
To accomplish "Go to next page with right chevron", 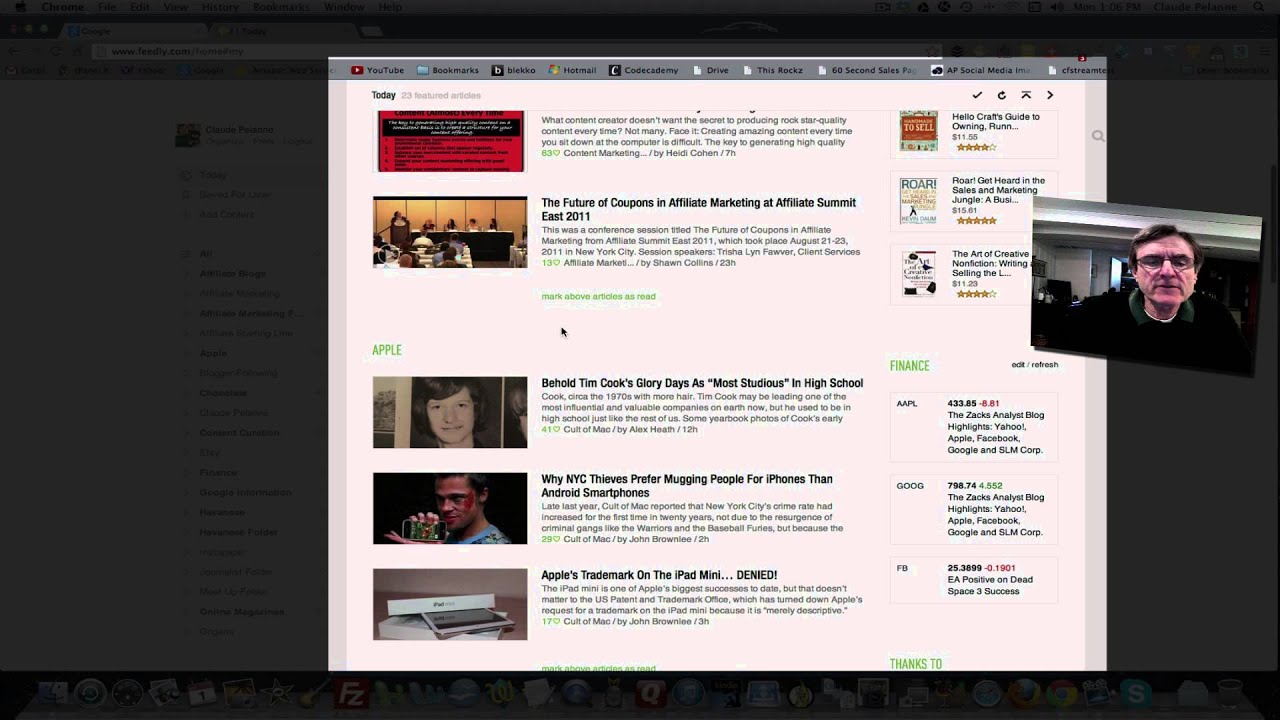I will (1050, 95).
